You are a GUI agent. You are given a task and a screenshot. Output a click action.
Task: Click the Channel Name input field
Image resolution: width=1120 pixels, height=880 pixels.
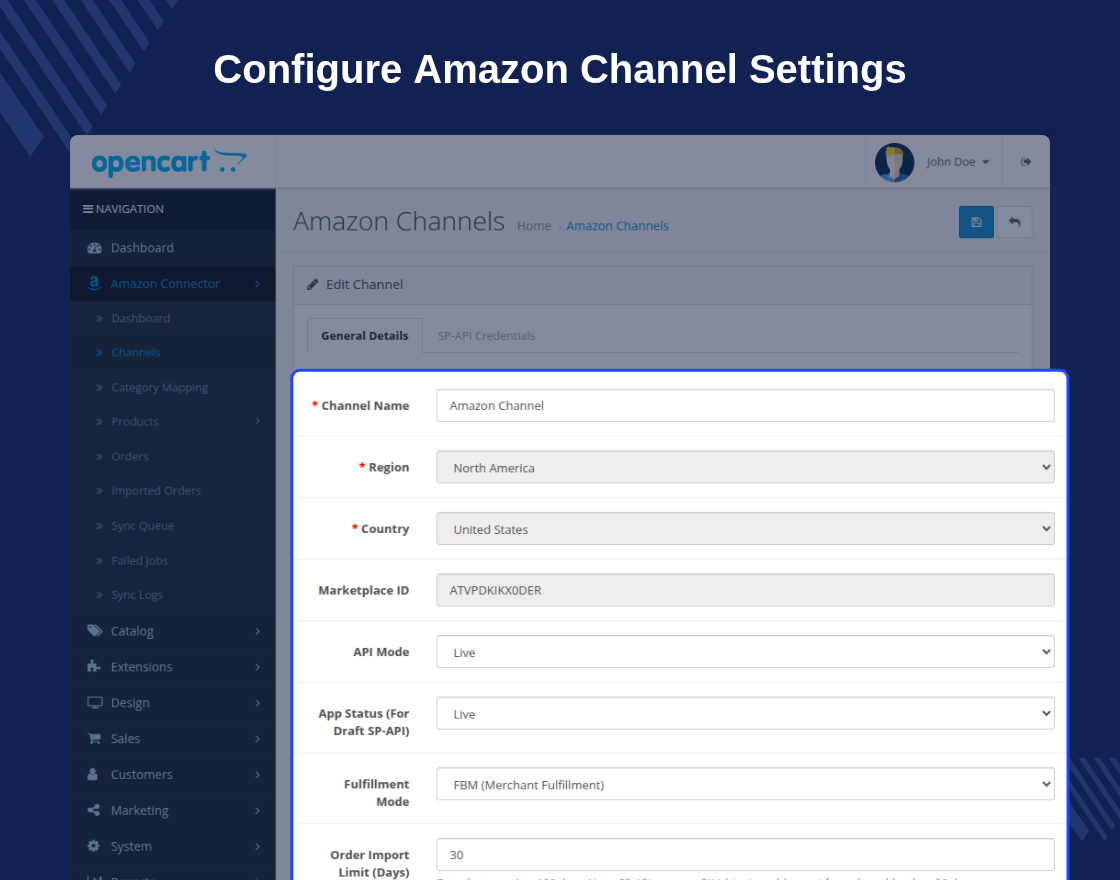point(745,405)
